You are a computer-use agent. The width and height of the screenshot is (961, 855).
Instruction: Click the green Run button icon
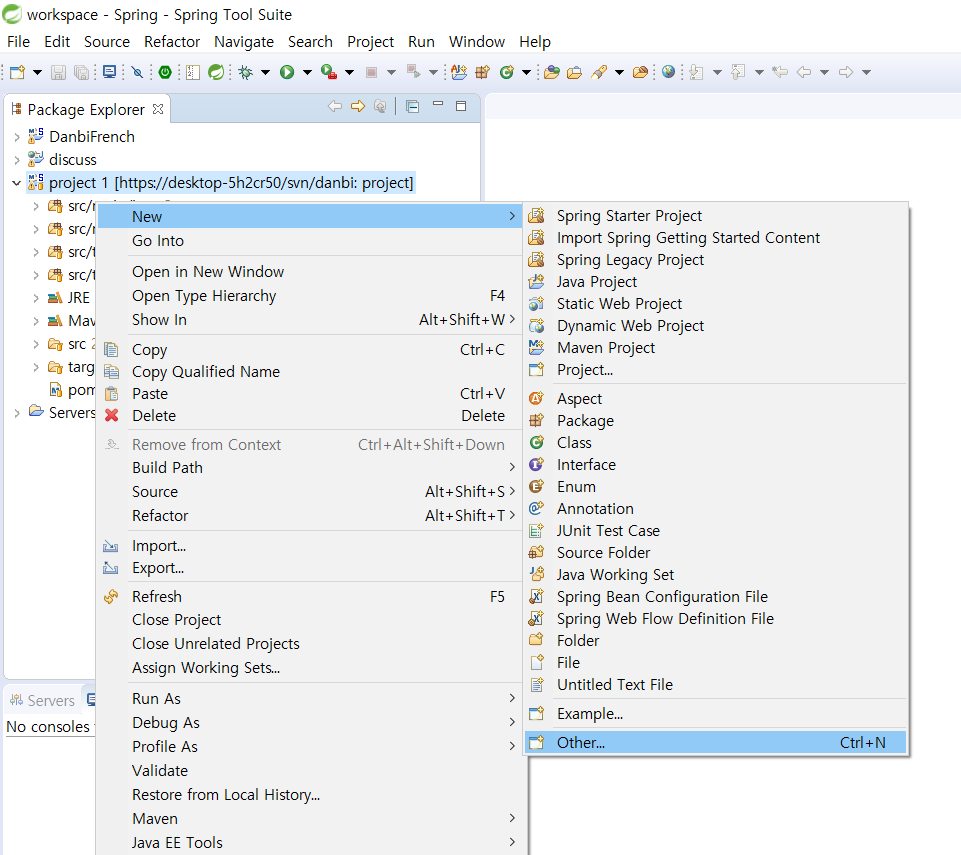point(287,72)
